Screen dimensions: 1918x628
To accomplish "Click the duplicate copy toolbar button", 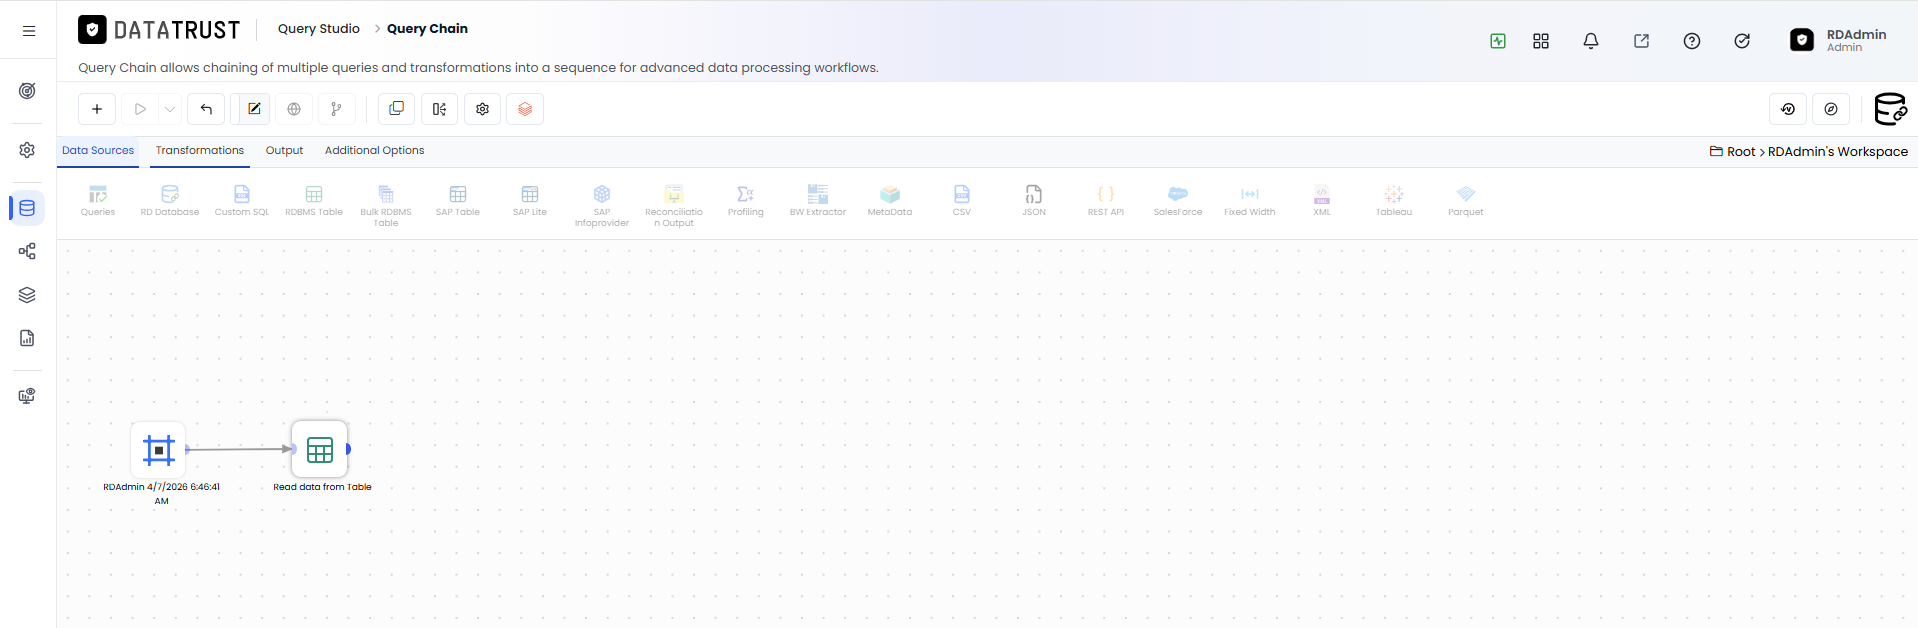I will coord(396,109).
